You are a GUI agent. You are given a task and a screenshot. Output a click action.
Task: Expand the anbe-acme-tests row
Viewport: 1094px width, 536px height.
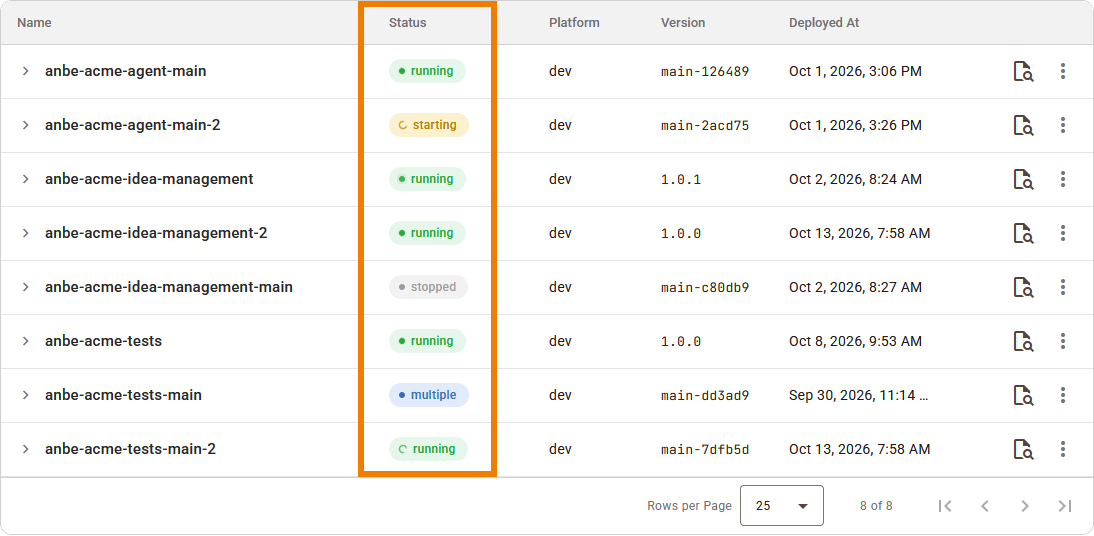[25, 341]
